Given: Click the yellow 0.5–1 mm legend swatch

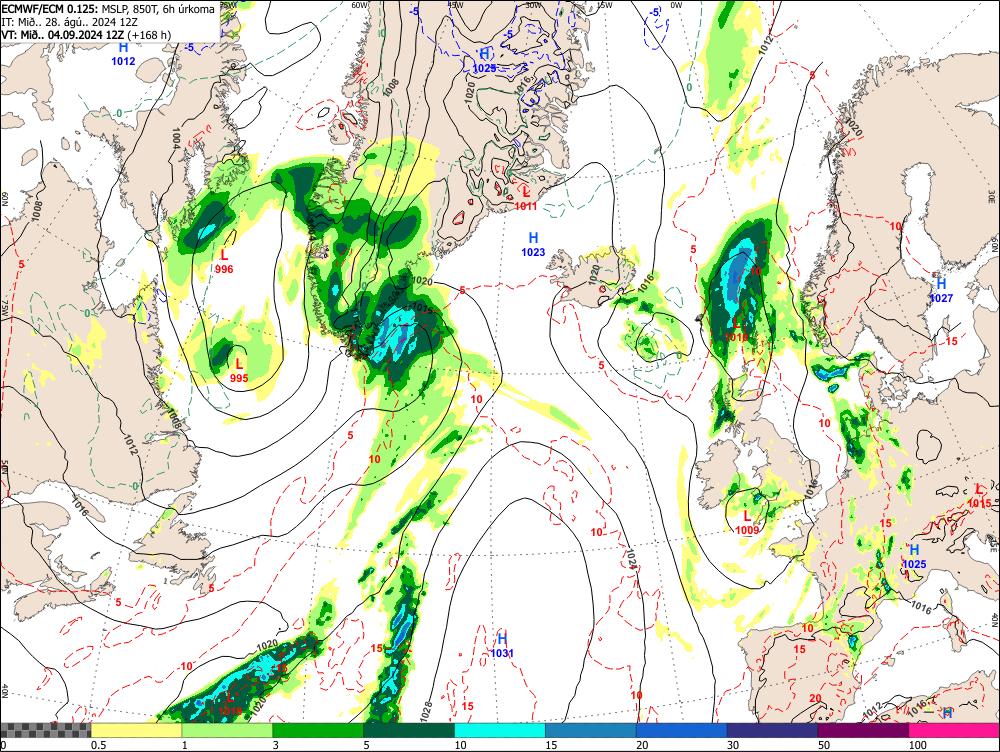Looking at the screenshot, I should click(136, 730).
